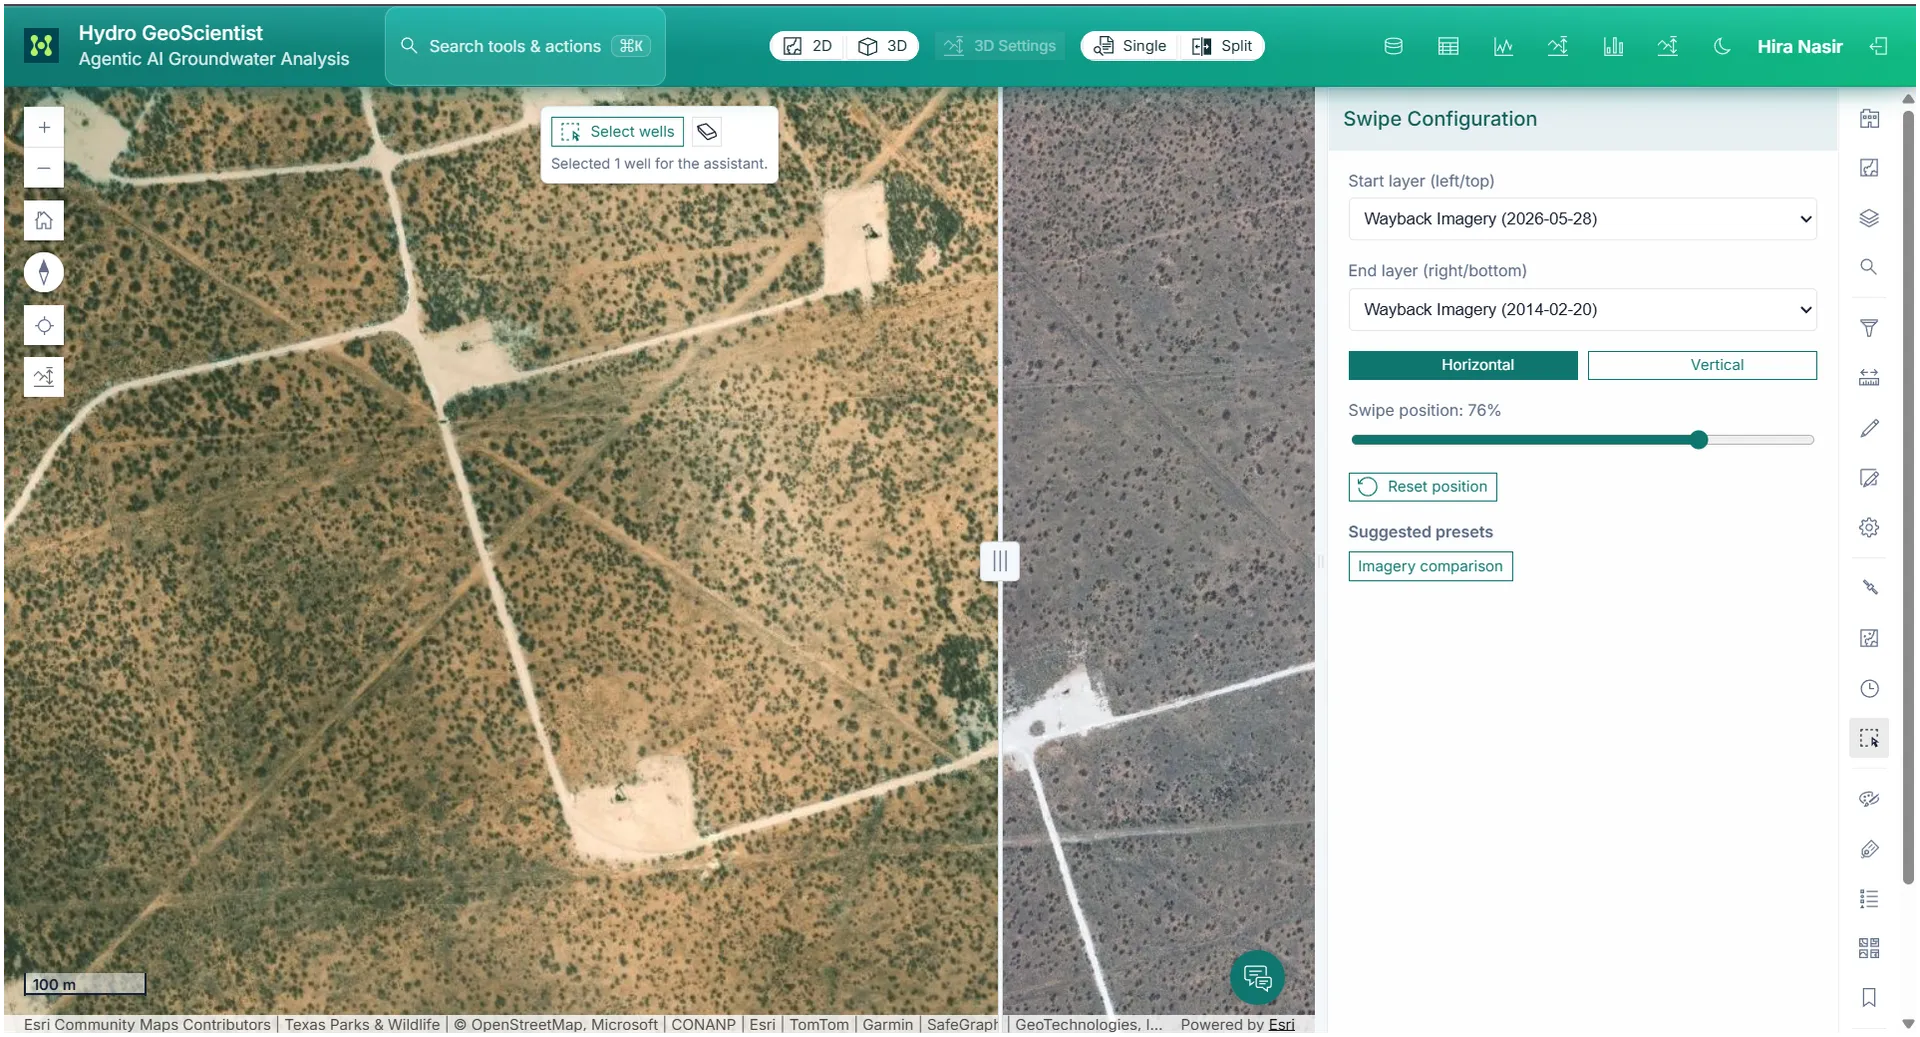Open the tag label sidebar icon
This screenshot has height=1037, width=1920.
(x=1869, y=849)
